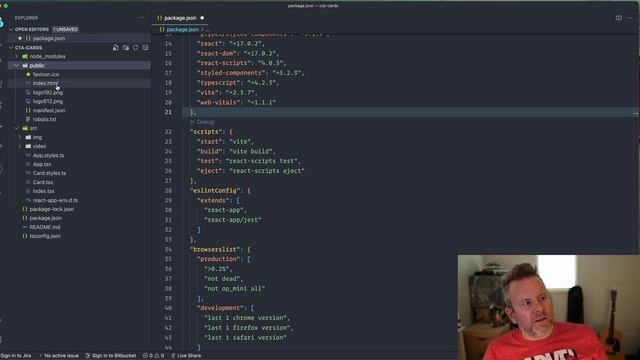Image resolution: width=640 pixels, height=360 pixels.
Task: Split the editor to the right
Action: [619, 18]
